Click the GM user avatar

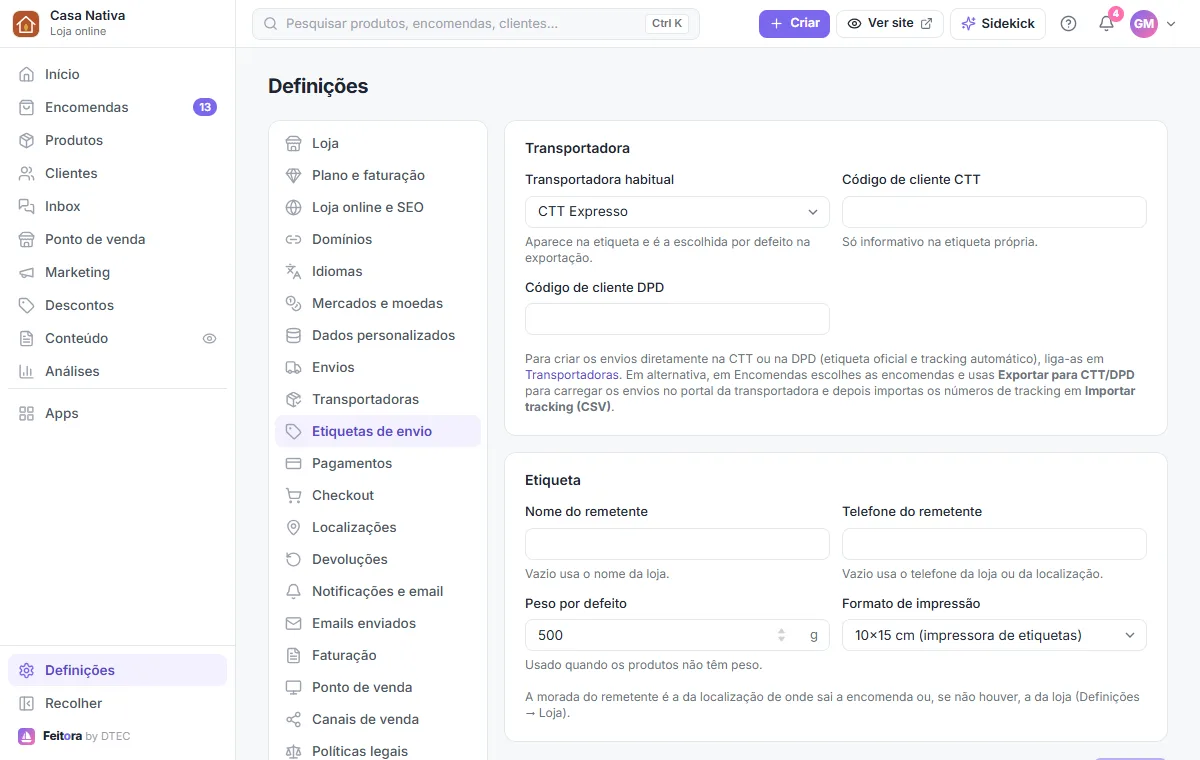pyautogui.click(x=1144, y=23)
